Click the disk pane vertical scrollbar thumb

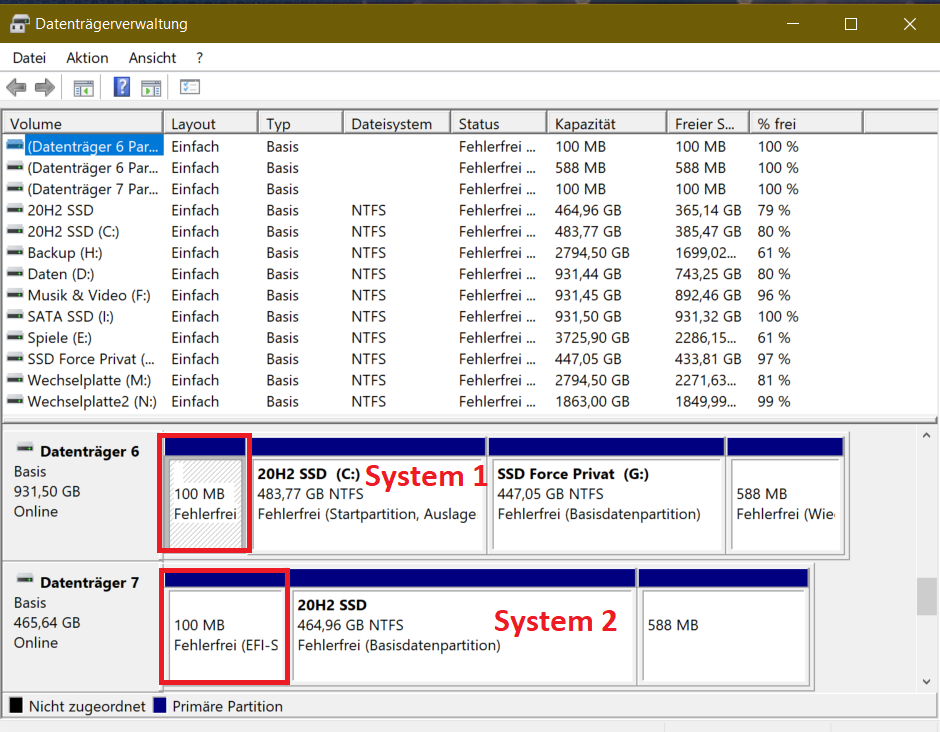click(x=927, y=596)
